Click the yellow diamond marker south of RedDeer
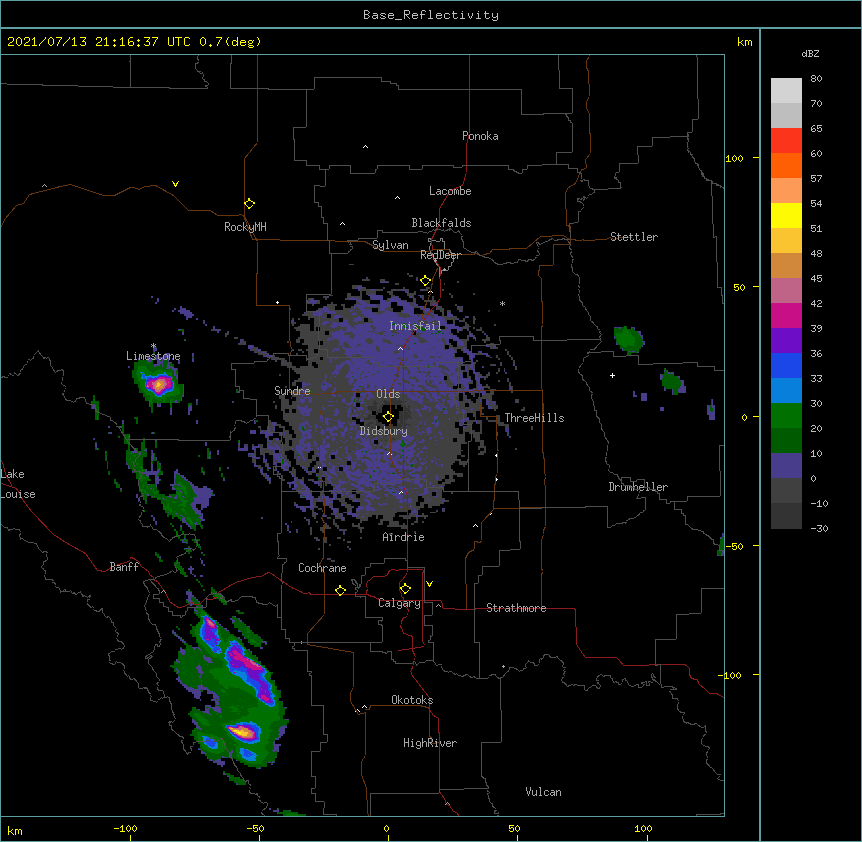862x842 pixels. 426,281
